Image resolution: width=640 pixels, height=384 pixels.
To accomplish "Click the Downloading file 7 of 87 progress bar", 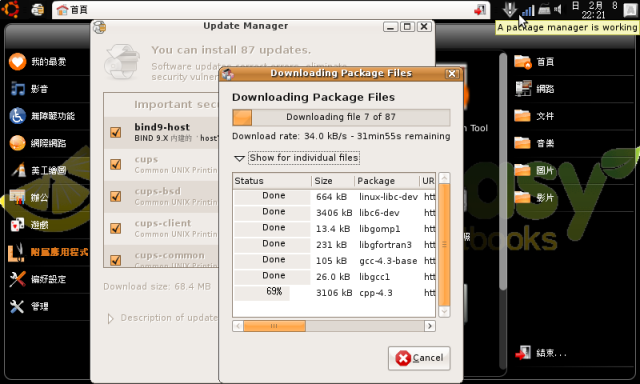I will pyautogui.click(x=341, y=118).
